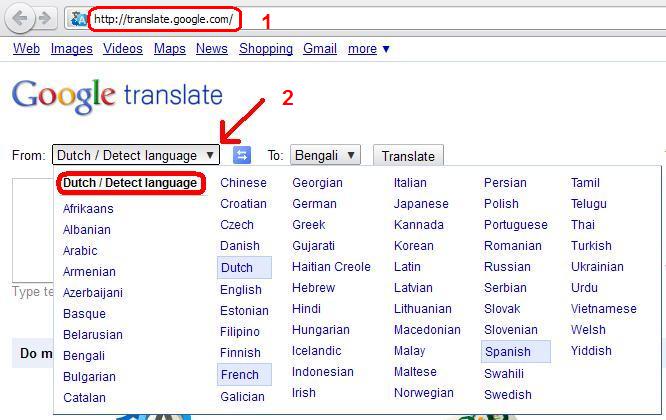Choose Basque language
The image size is (666, 420).
point(84,314)
